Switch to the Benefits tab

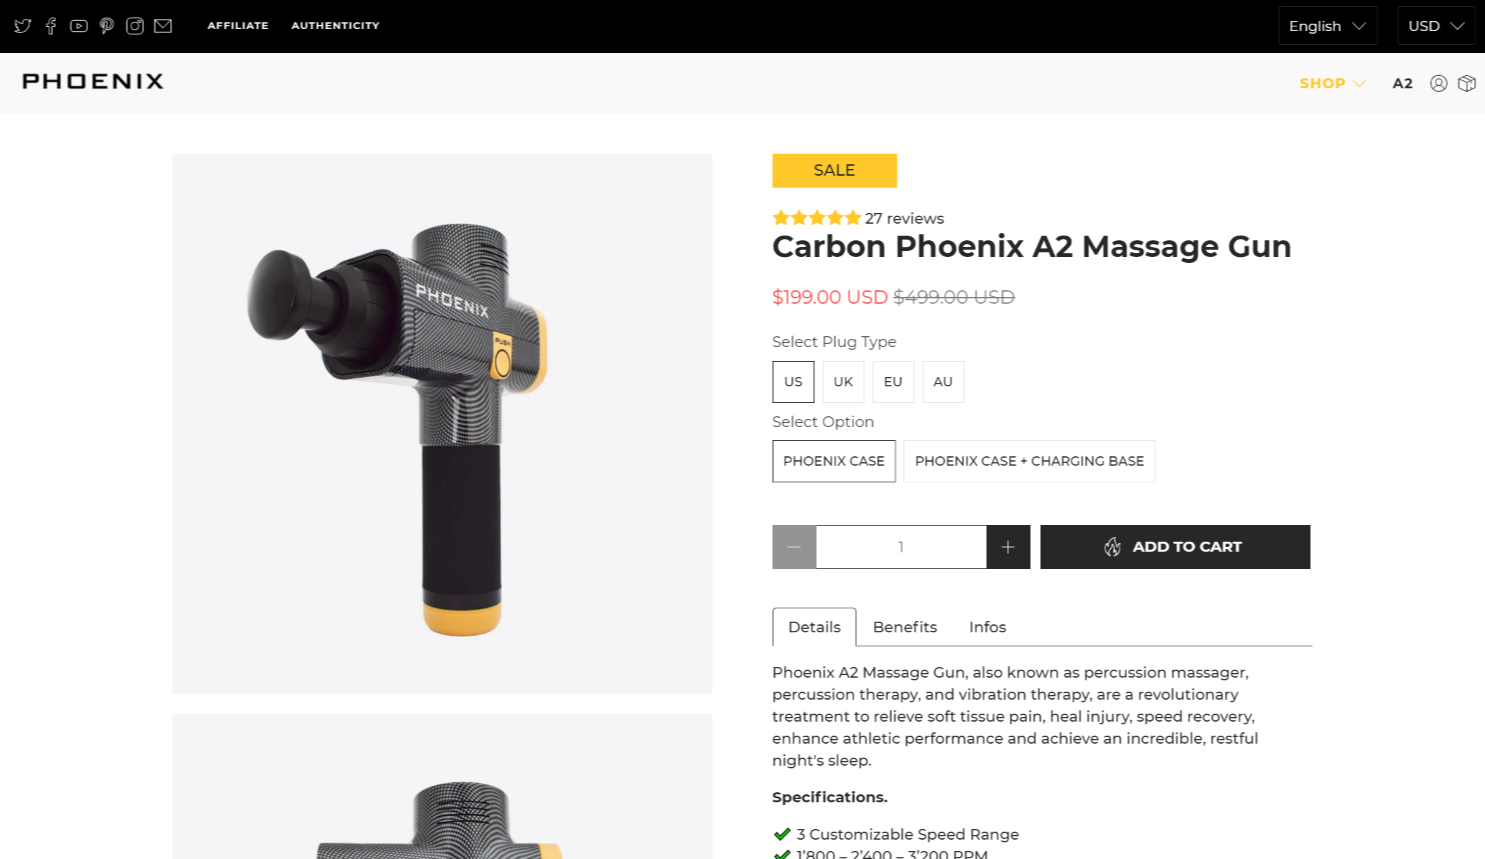(904, 627)
